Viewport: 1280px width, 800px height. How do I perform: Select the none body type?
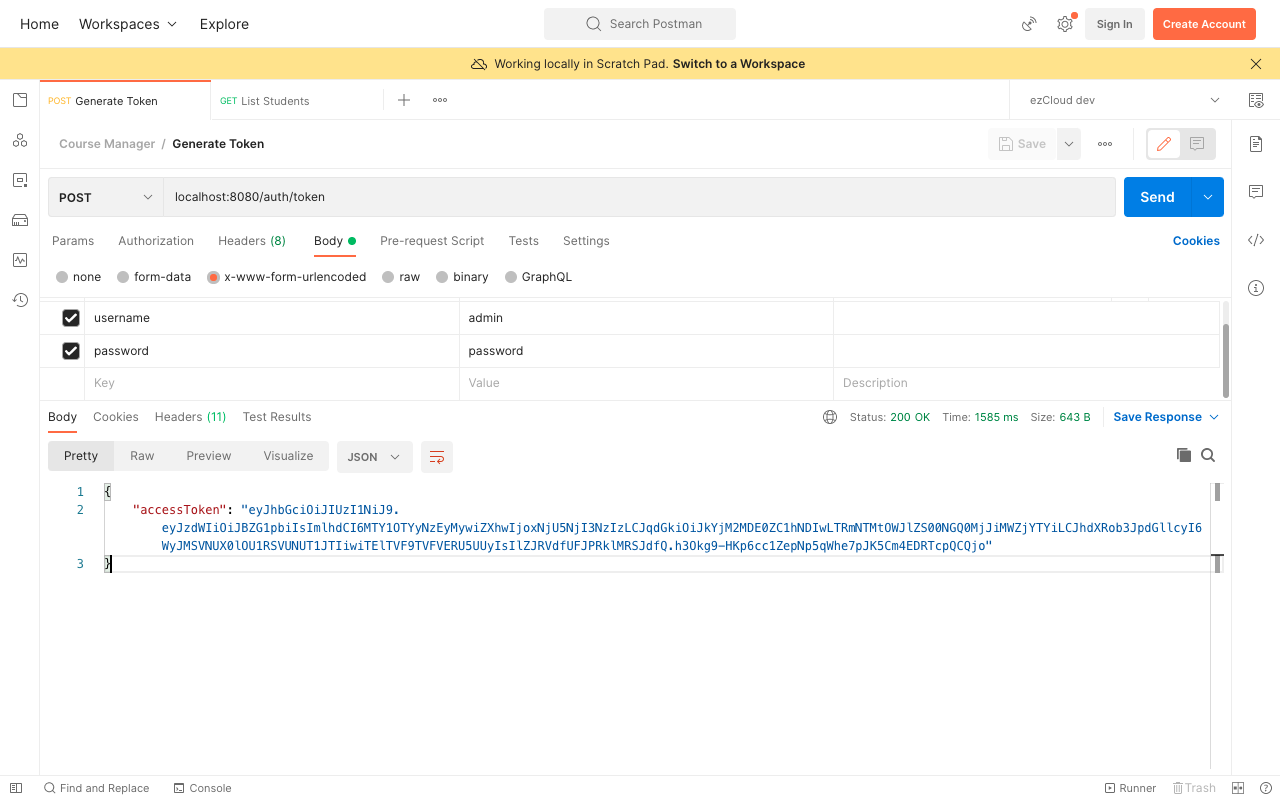coord(62,277)
